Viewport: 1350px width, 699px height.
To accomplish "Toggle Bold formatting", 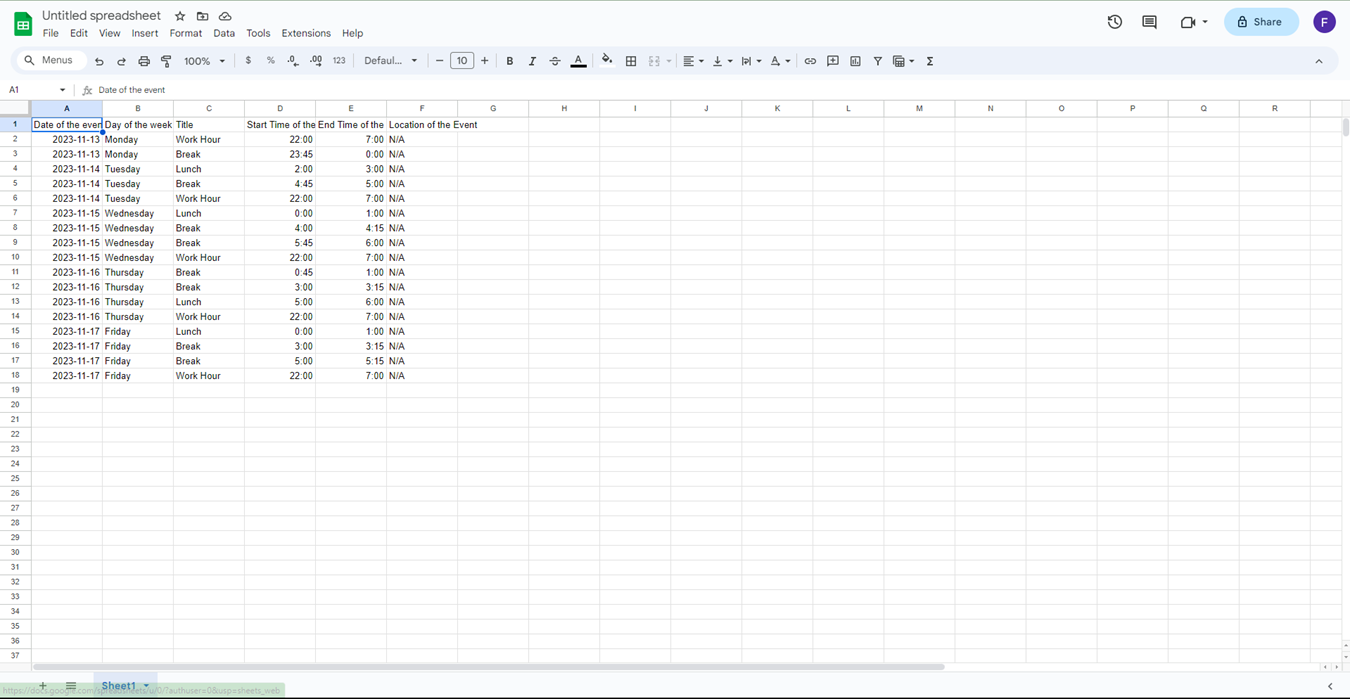I will tap(510, 61).
